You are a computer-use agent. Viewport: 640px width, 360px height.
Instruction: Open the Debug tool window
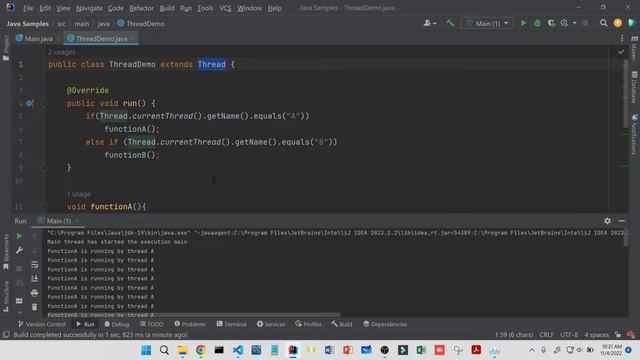click(x=117, y=324)
